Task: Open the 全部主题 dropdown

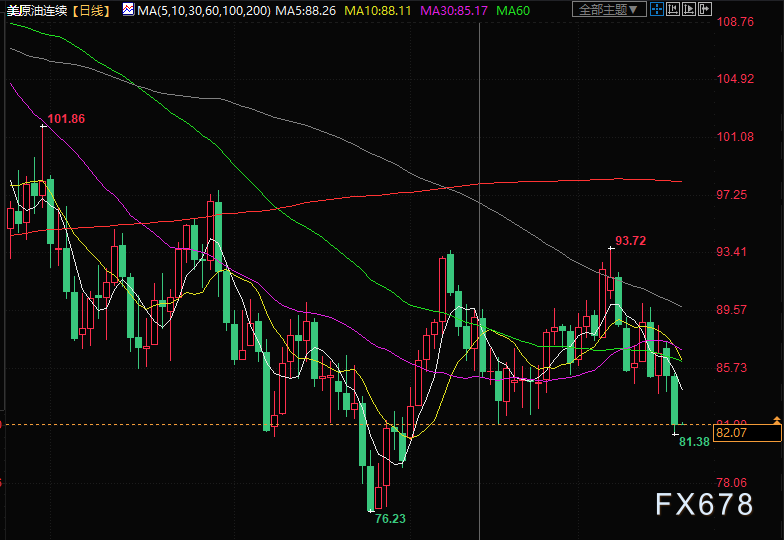Action: (x=609, y=9)
